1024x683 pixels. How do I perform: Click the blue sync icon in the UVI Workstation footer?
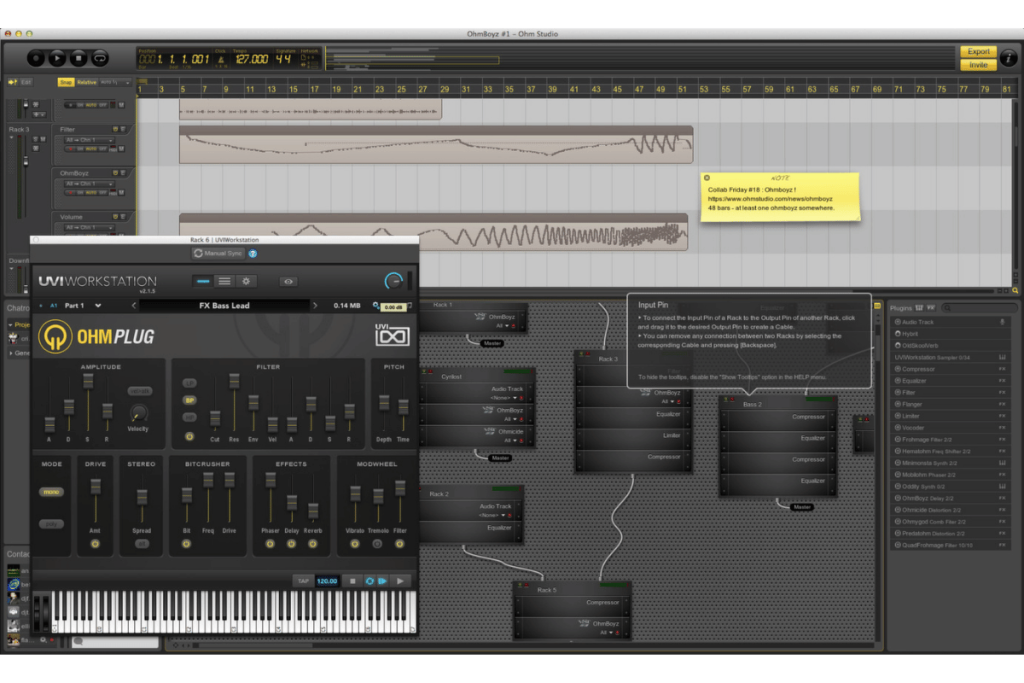pos(370,580)
